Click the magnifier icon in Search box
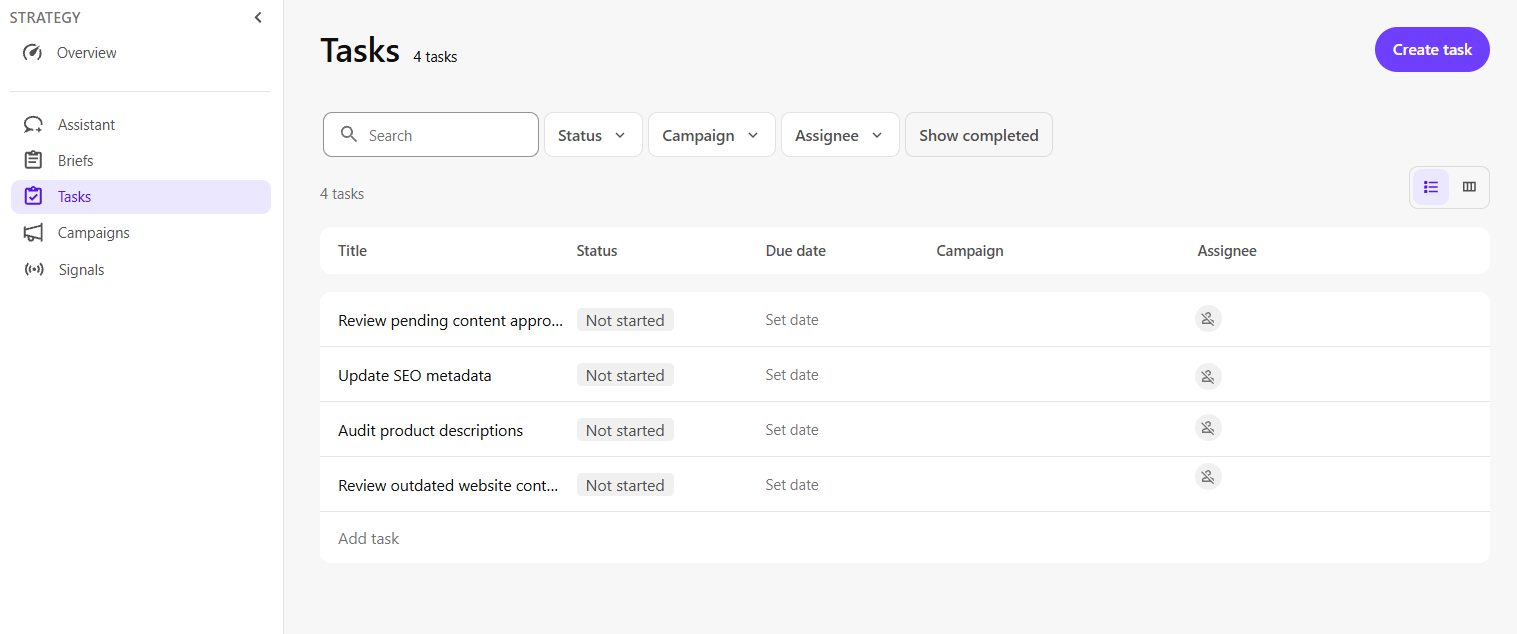The image size is (1517, 634). [x=349, y=135]
